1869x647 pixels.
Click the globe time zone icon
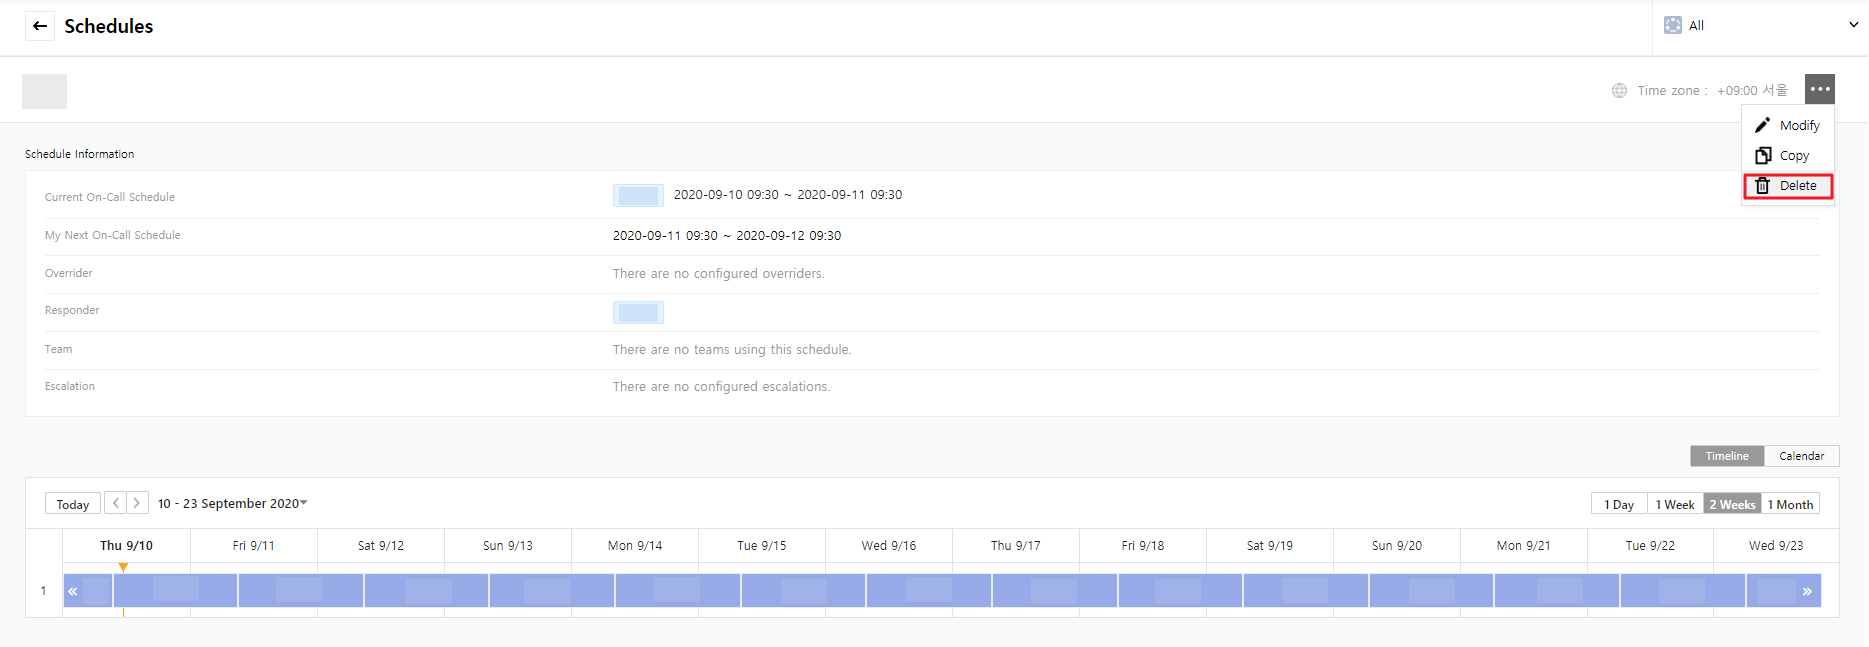click(1619, 91)
